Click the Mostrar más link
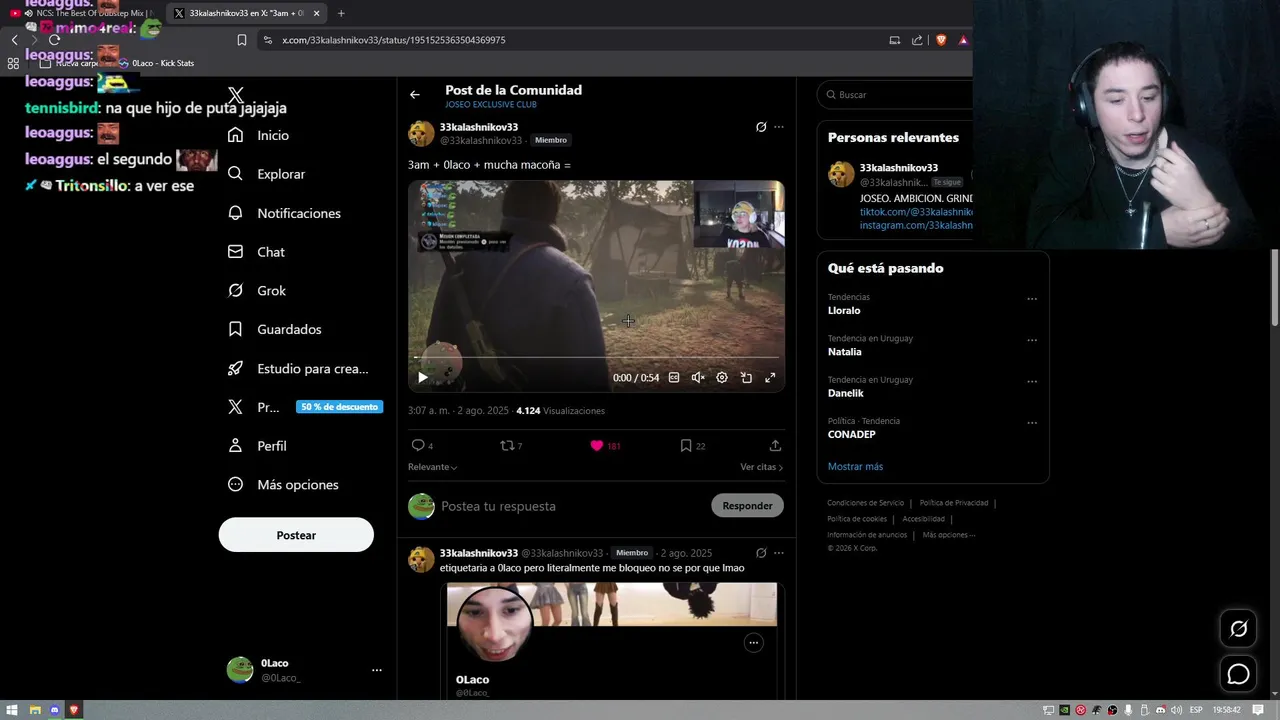 [855, 467]
